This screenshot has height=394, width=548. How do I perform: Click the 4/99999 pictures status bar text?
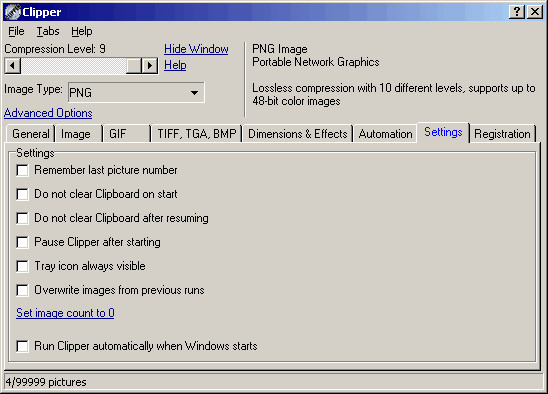[46, 382]
